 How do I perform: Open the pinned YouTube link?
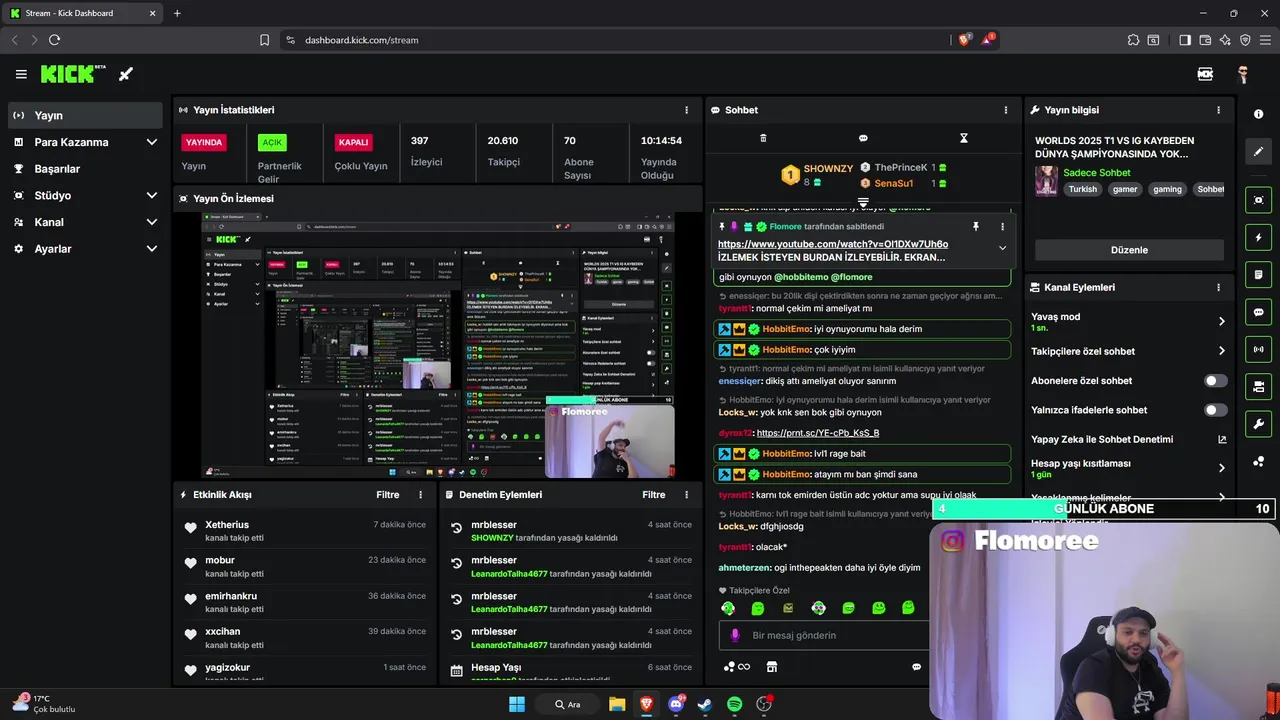[x=833, y=244]
